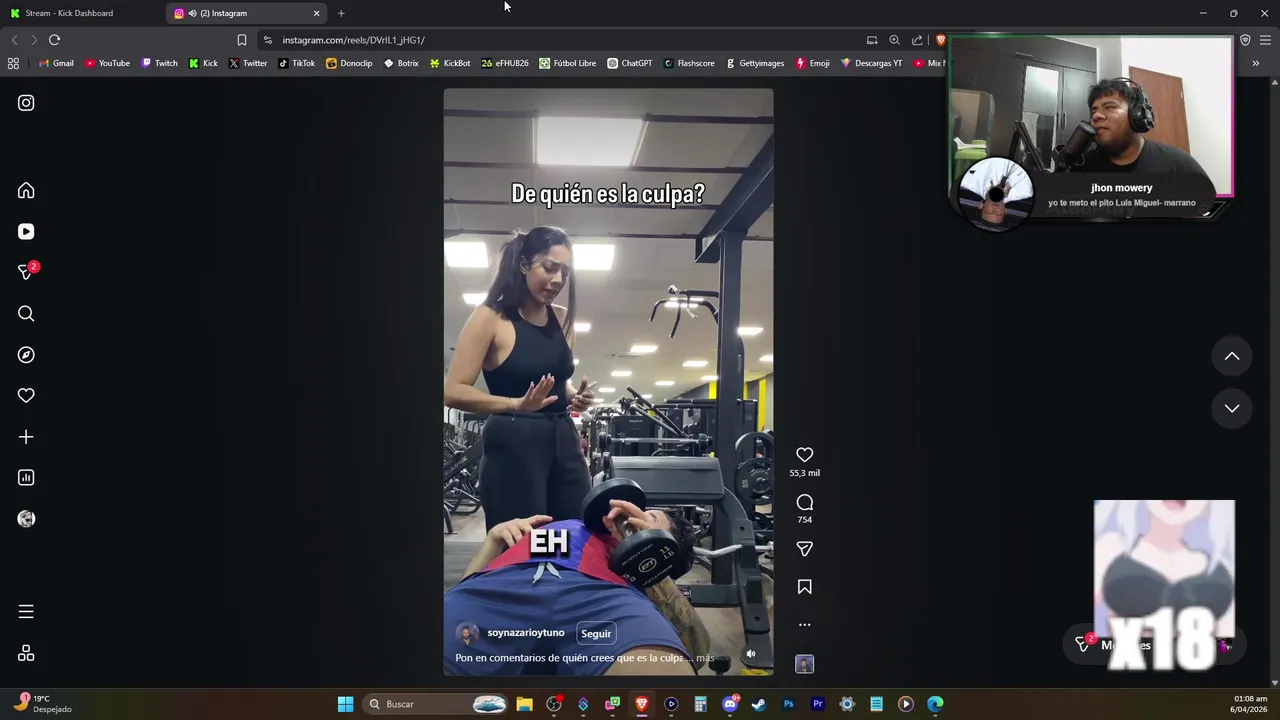Viewport: 1280px width, 720px height.
Task: Open Twitter bookmark
Action: tap(248, 63)
